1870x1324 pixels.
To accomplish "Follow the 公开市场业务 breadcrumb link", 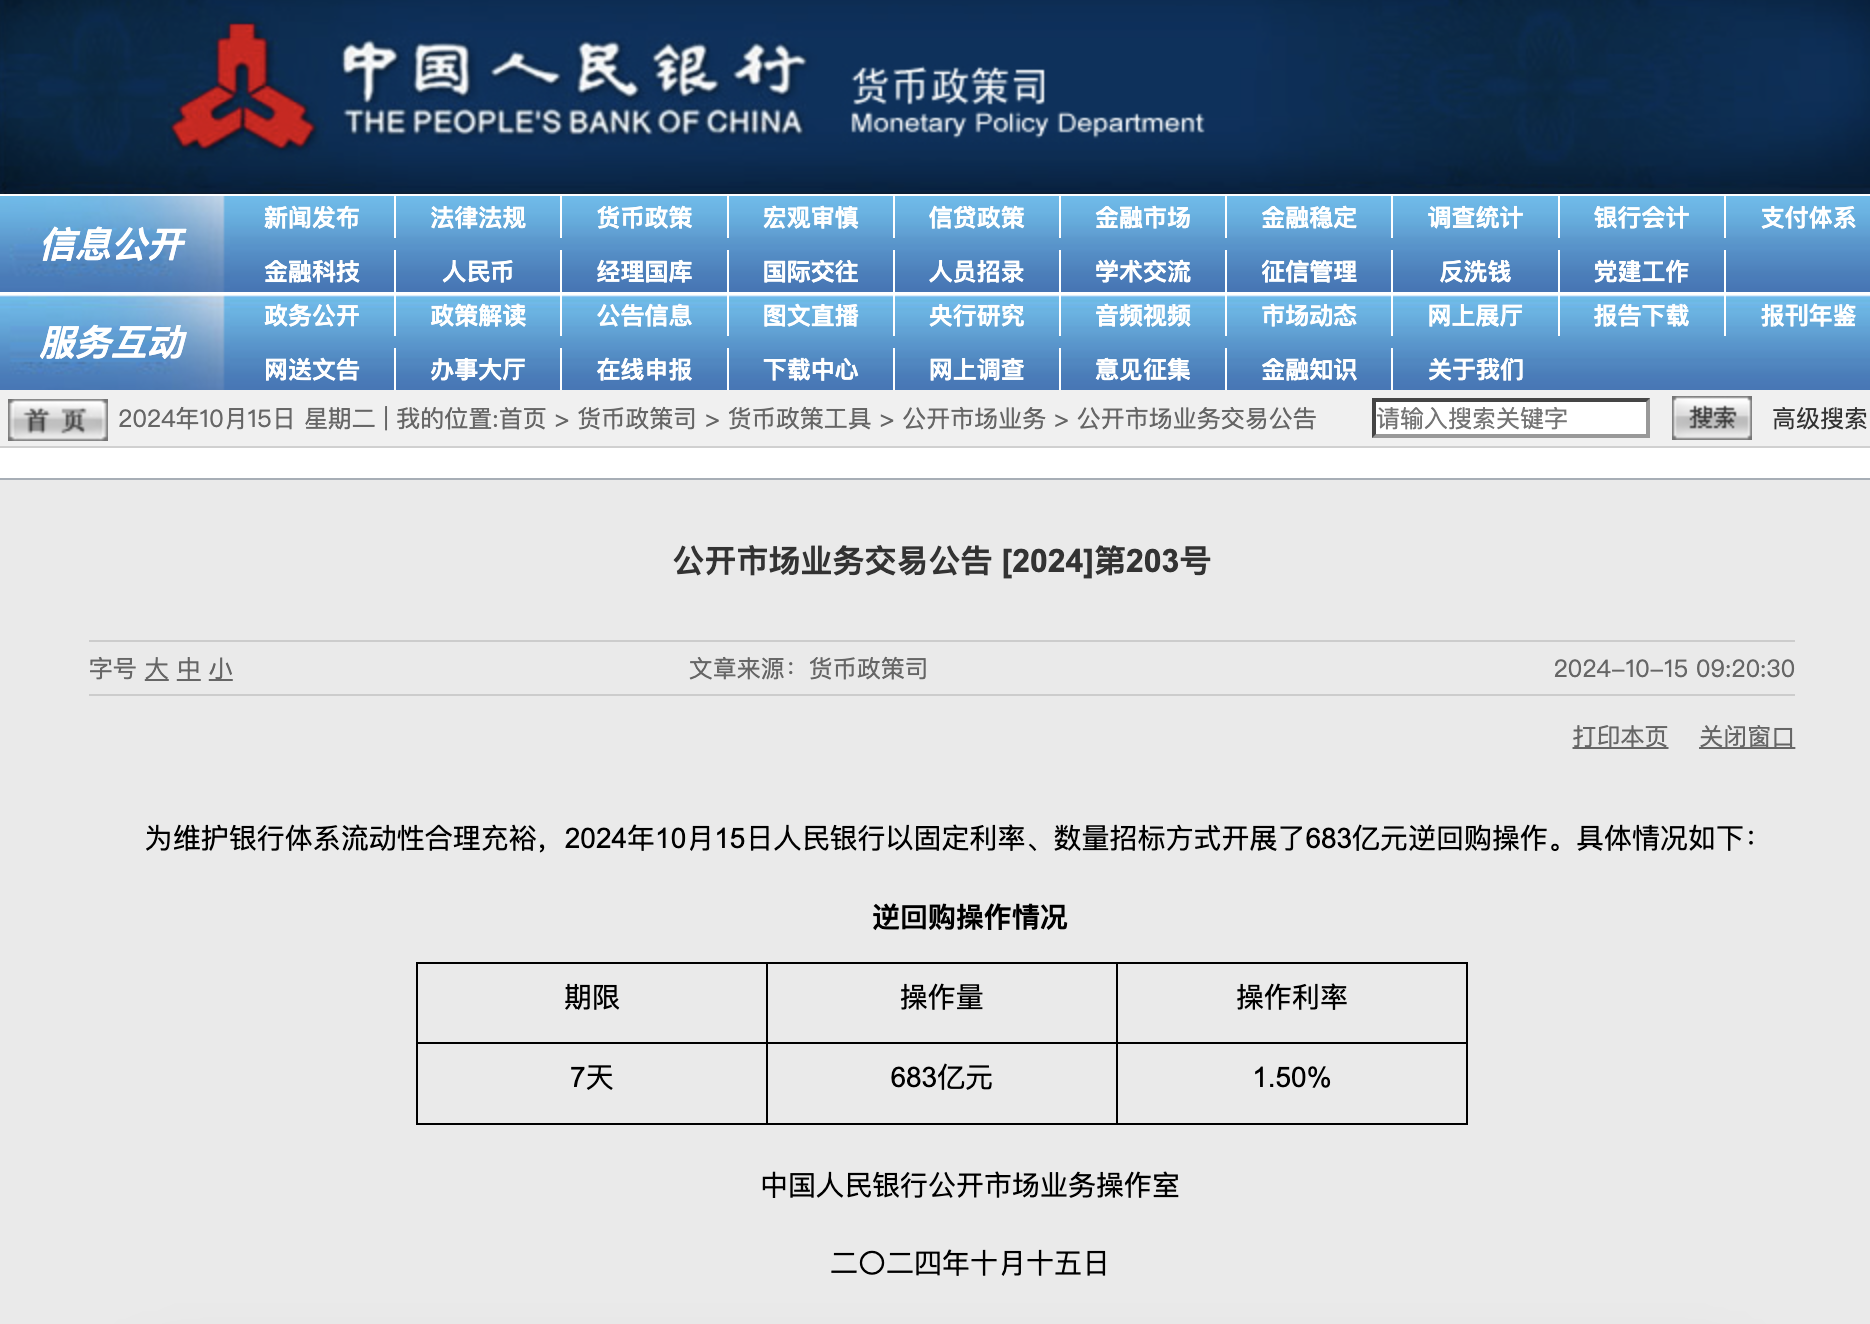I will (x=974, y=419).
